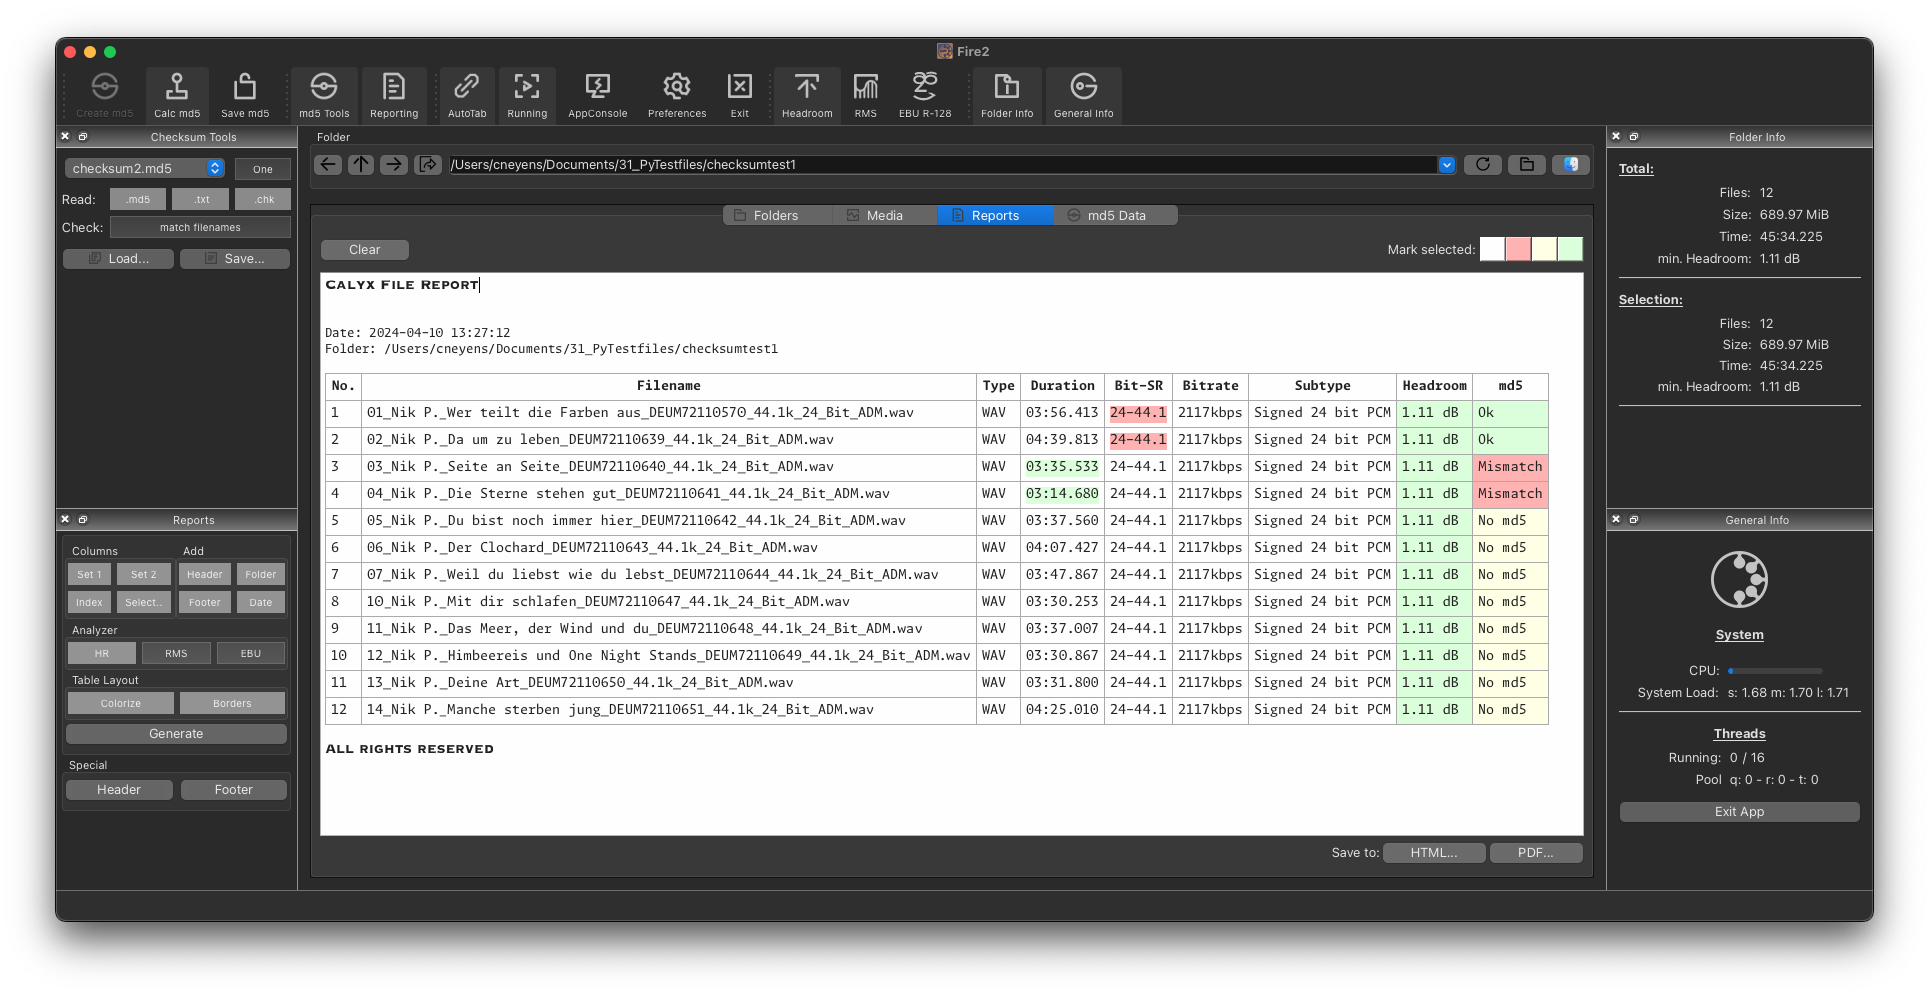Enable the Borders table layout option
This screenshot has width=1929, height=995.
point(232,703)
